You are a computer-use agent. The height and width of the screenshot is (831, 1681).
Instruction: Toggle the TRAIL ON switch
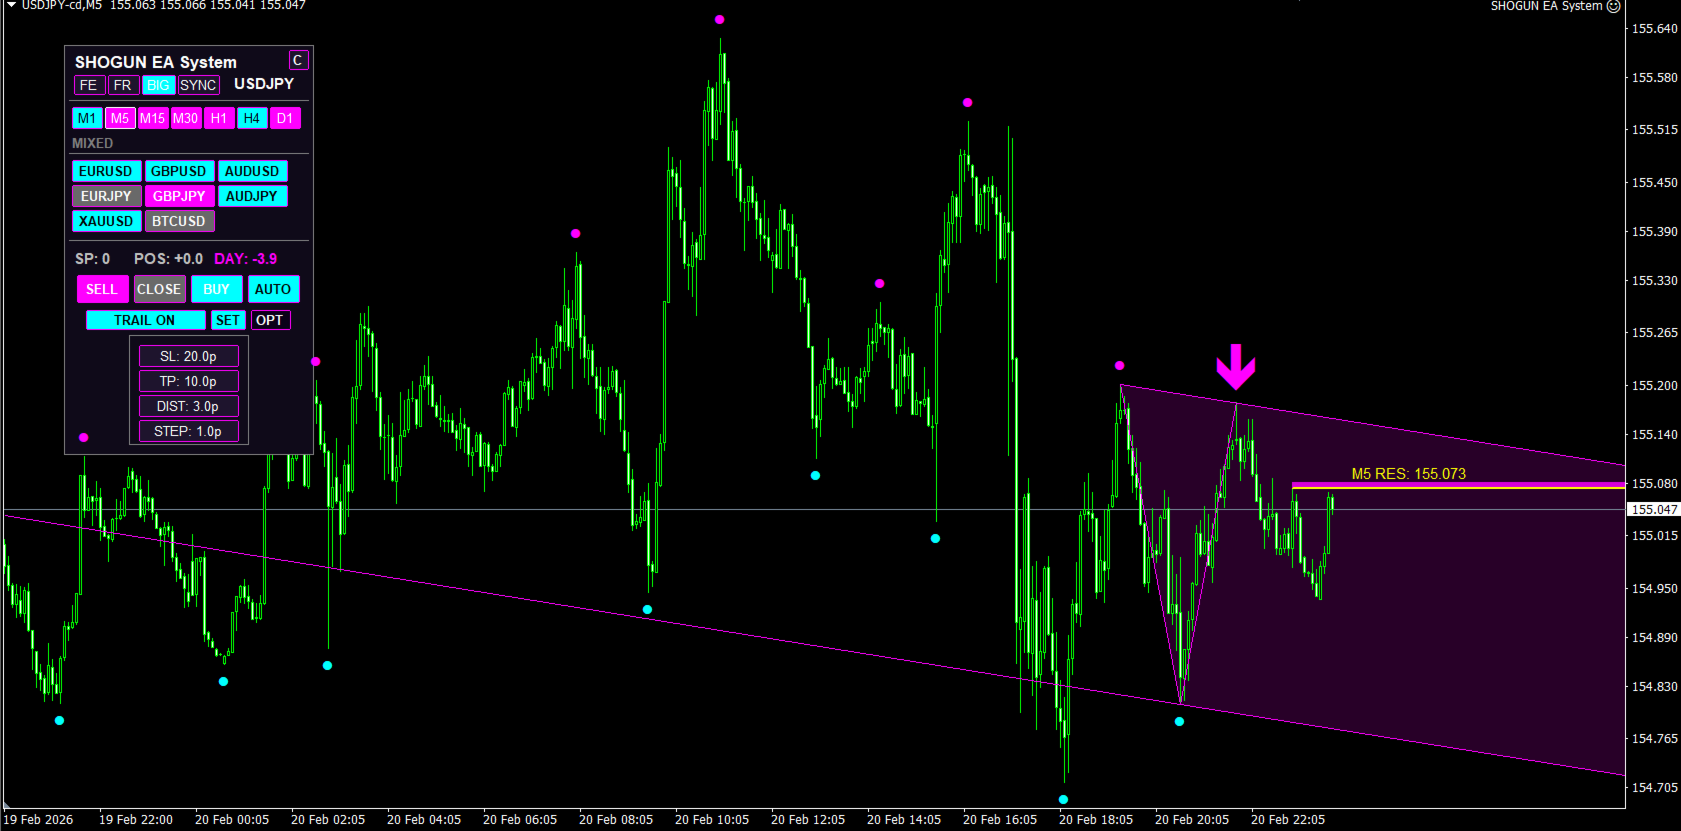click(145, 320)
